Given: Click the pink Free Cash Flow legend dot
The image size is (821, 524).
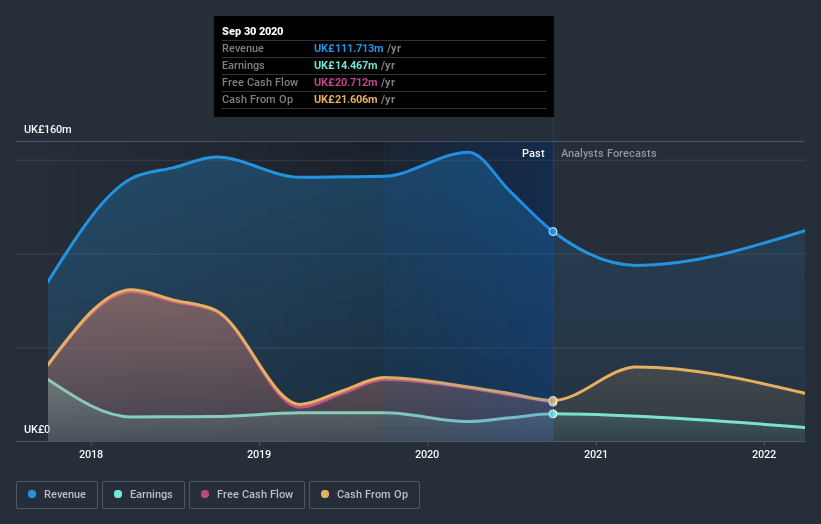Looking at the screenshot, I should 205,494.
